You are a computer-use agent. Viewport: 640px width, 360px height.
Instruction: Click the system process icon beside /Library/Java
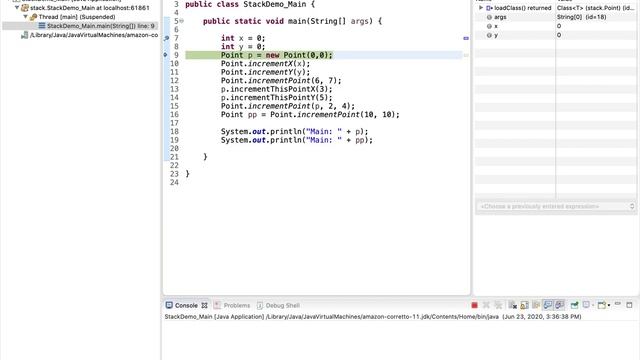pyautogui.click(x=24, y=35)
